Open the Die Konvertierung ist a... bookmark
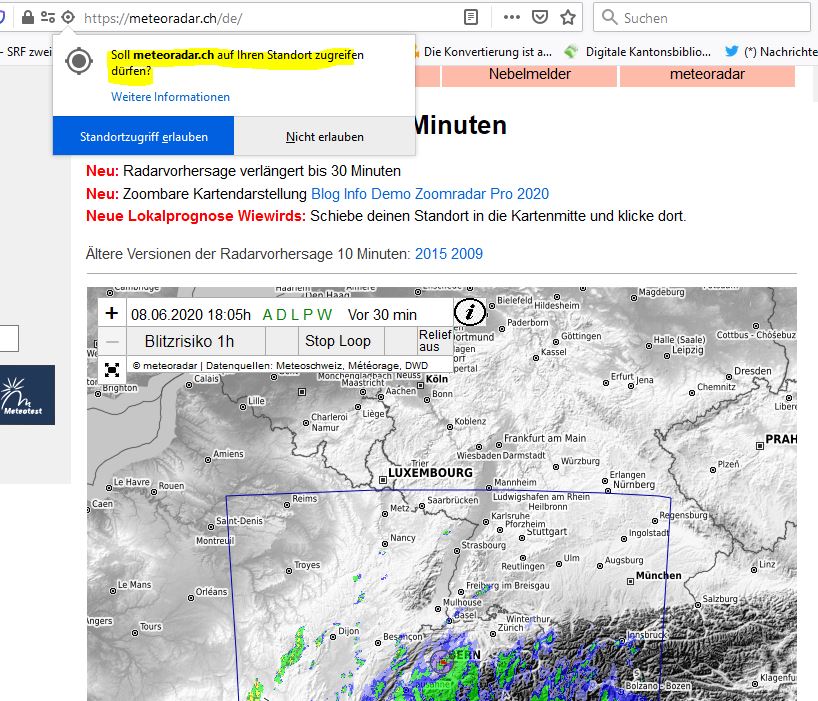 tap(482, 52)
